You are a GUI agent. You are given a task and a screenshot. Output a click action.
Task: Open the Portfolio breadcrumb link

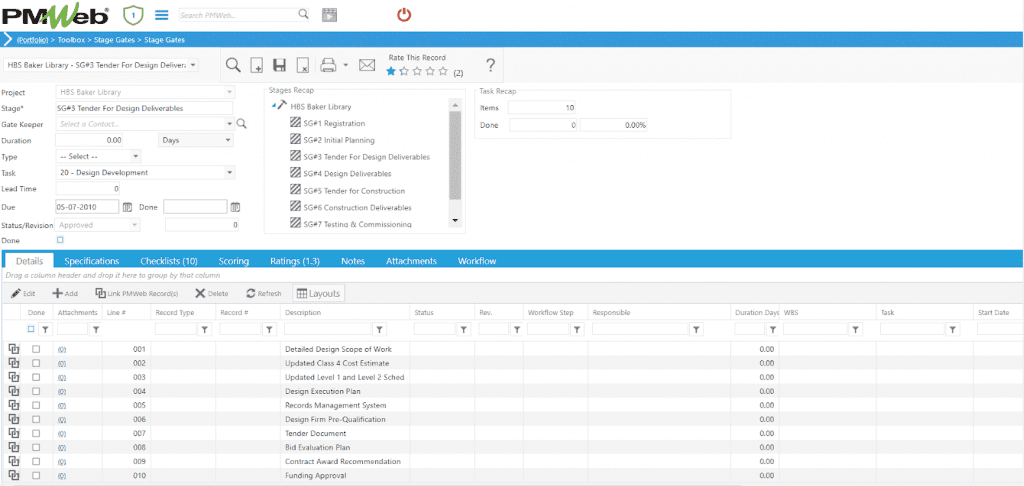click(x=33, y=39)
